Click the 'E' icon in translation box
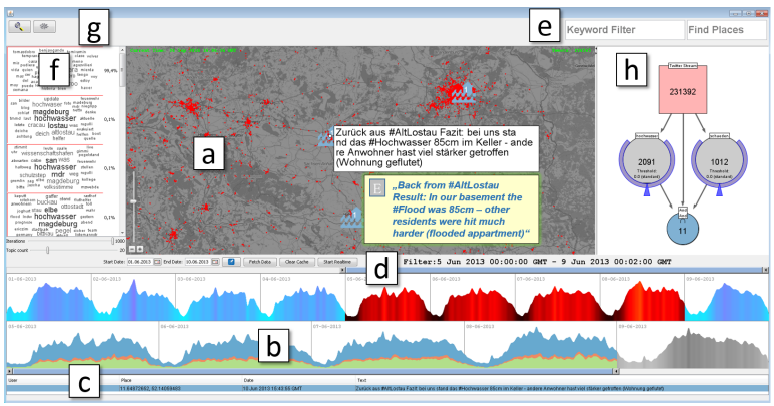The width and height of the screenshot is (774, 406). point(377,188)
